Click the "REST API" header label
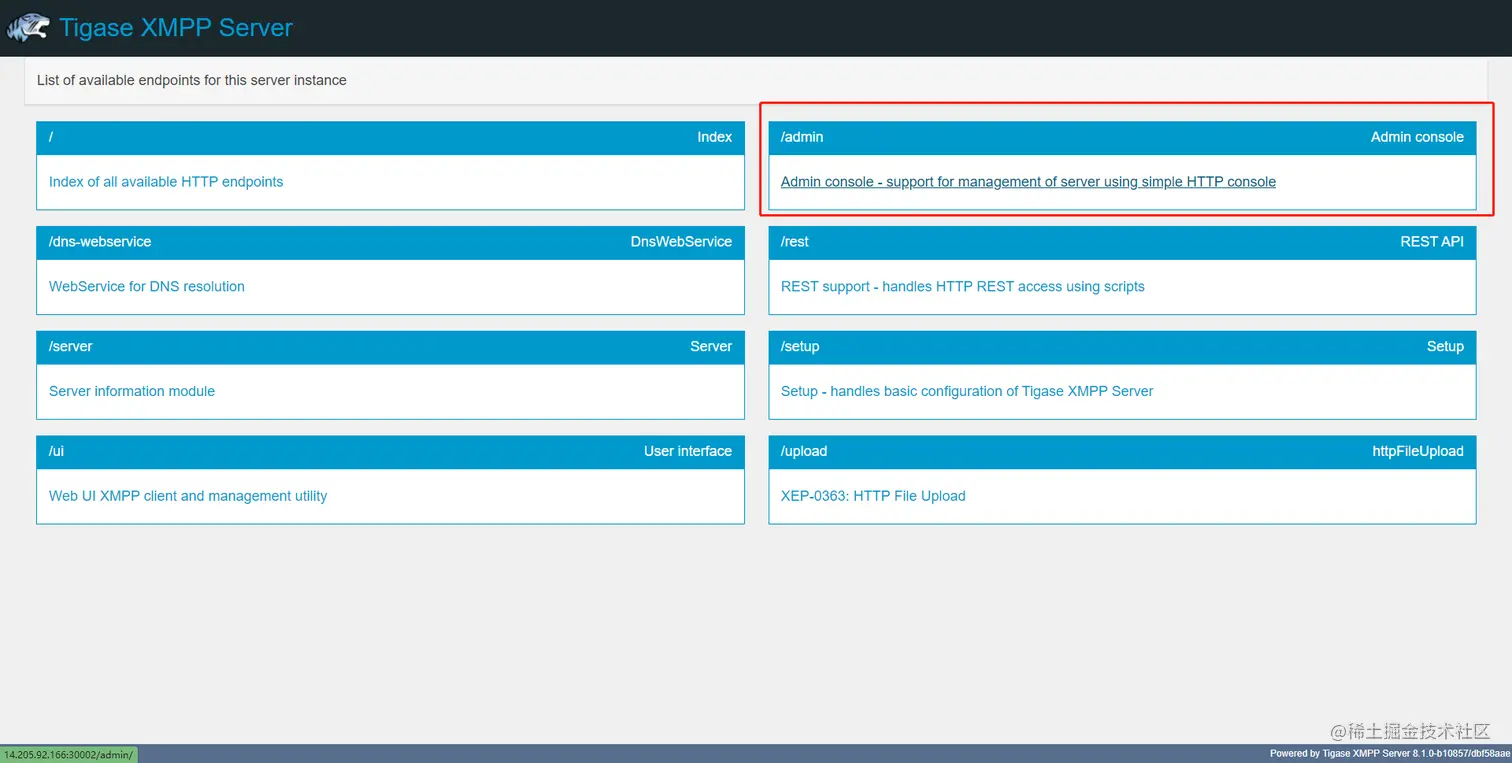The height and width of the screenshot is (763, 1512). click(x=1432, y=242)
